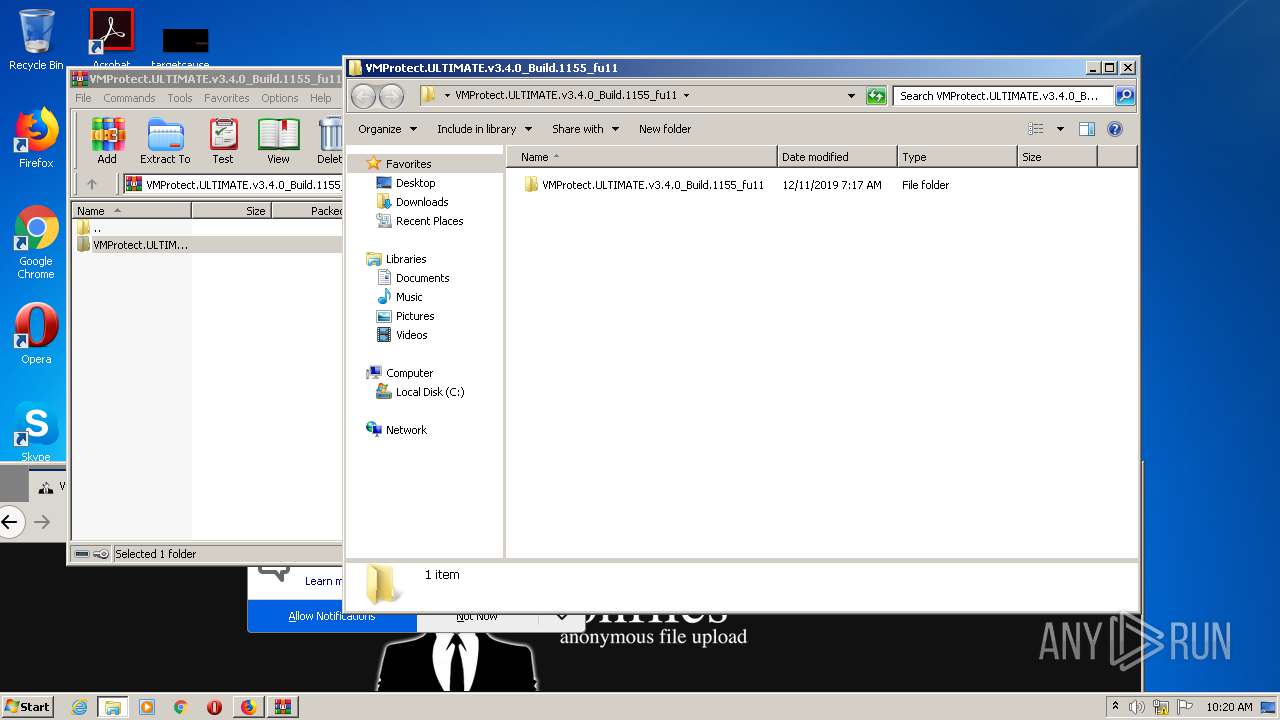1280x720 pixels.
Task: Select Favorites in navigation pane
Action: click(x=409, y=164)
